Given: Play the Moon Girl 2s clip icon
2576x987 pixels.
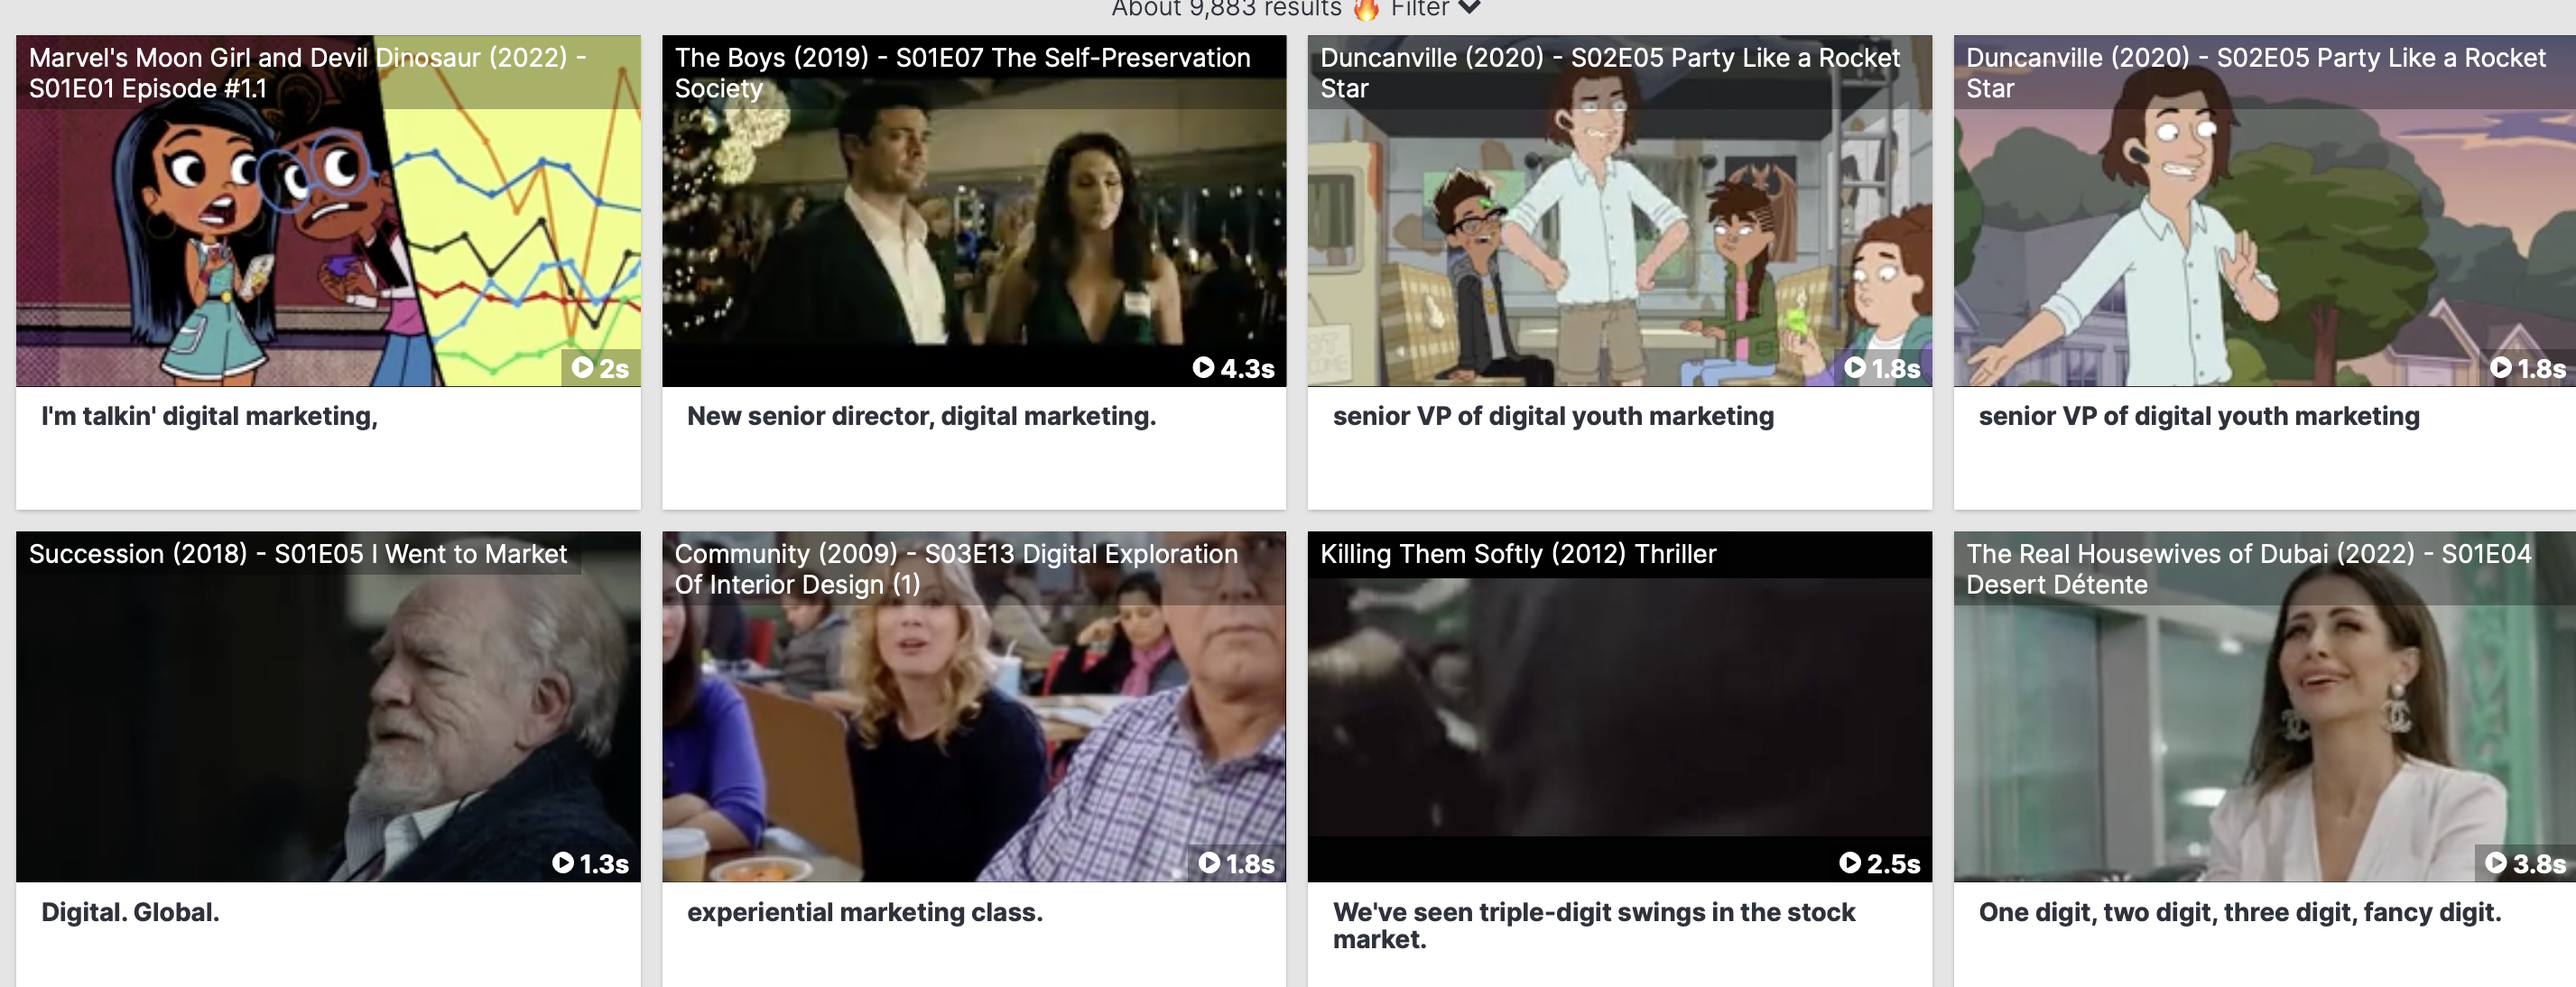Looking at the screenshot, I should (583, 368).
